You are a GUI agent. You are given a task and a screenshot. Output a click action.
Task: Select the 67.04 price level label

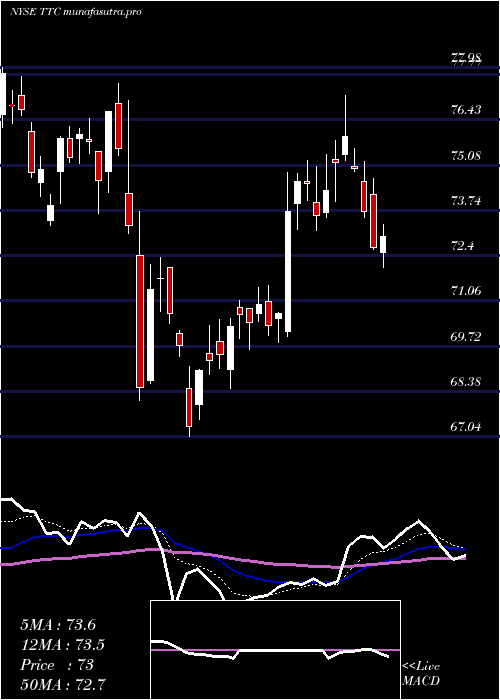pyautogui.click(x=466, y=427)
